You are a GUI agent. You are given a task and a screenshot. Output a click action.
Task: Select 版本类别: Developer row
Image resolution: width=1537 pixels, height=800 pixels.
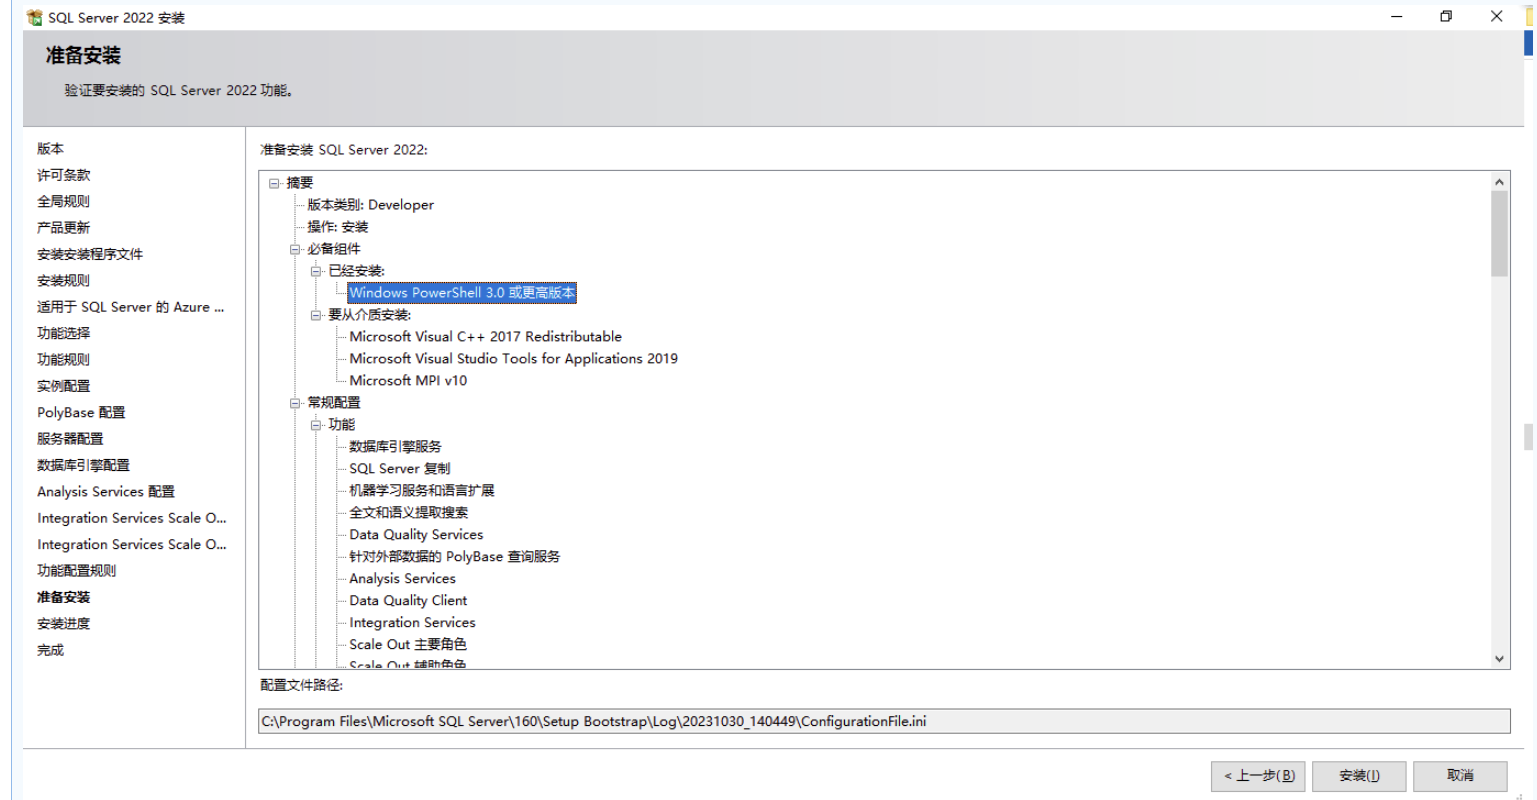pos(370,205)
